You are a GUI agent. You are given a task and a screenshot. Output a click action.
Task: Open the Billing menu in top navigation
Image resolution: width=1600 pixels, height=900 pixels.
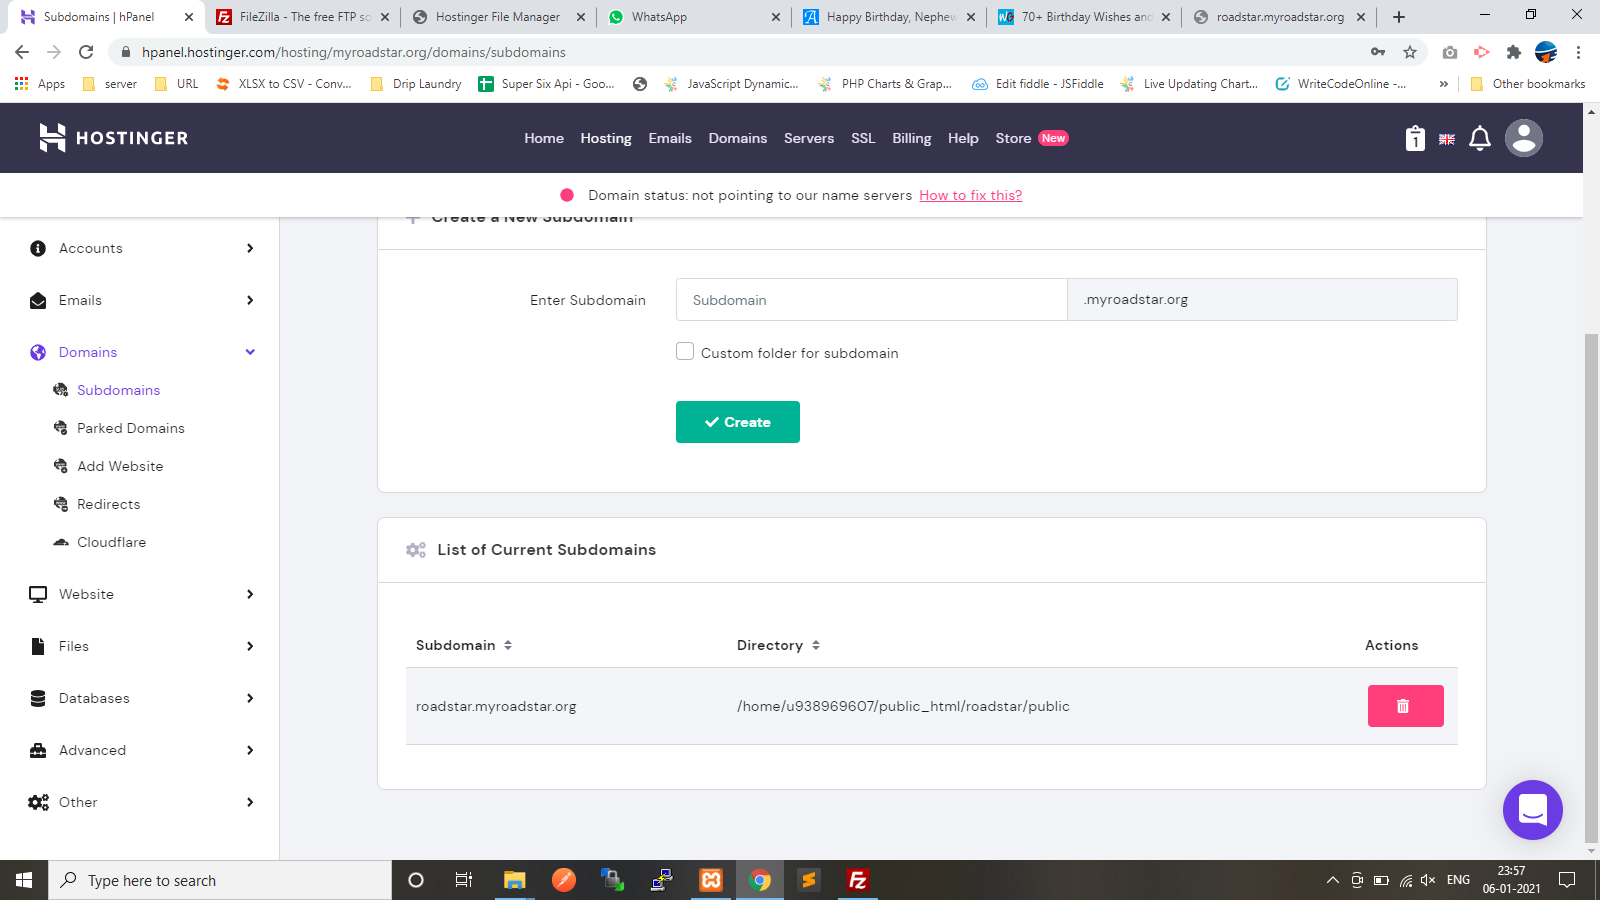coord(911,138)
